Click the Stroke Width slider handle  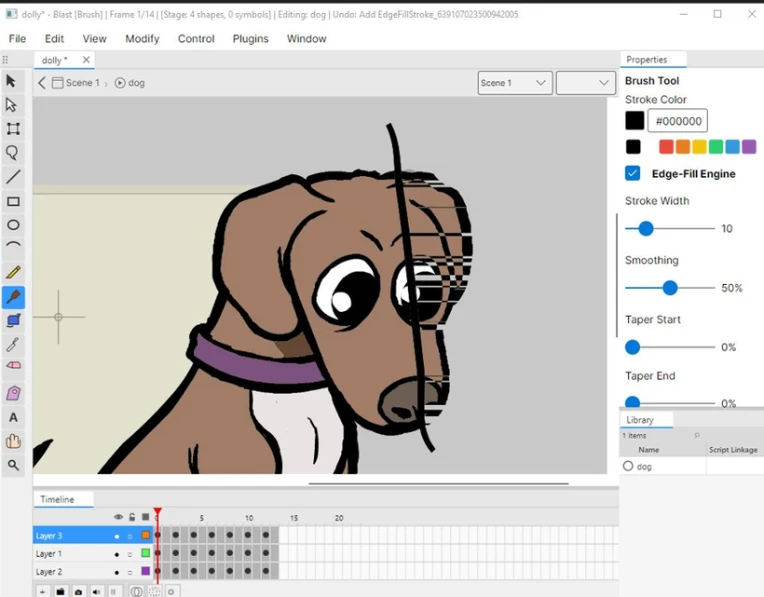point(646,229)
